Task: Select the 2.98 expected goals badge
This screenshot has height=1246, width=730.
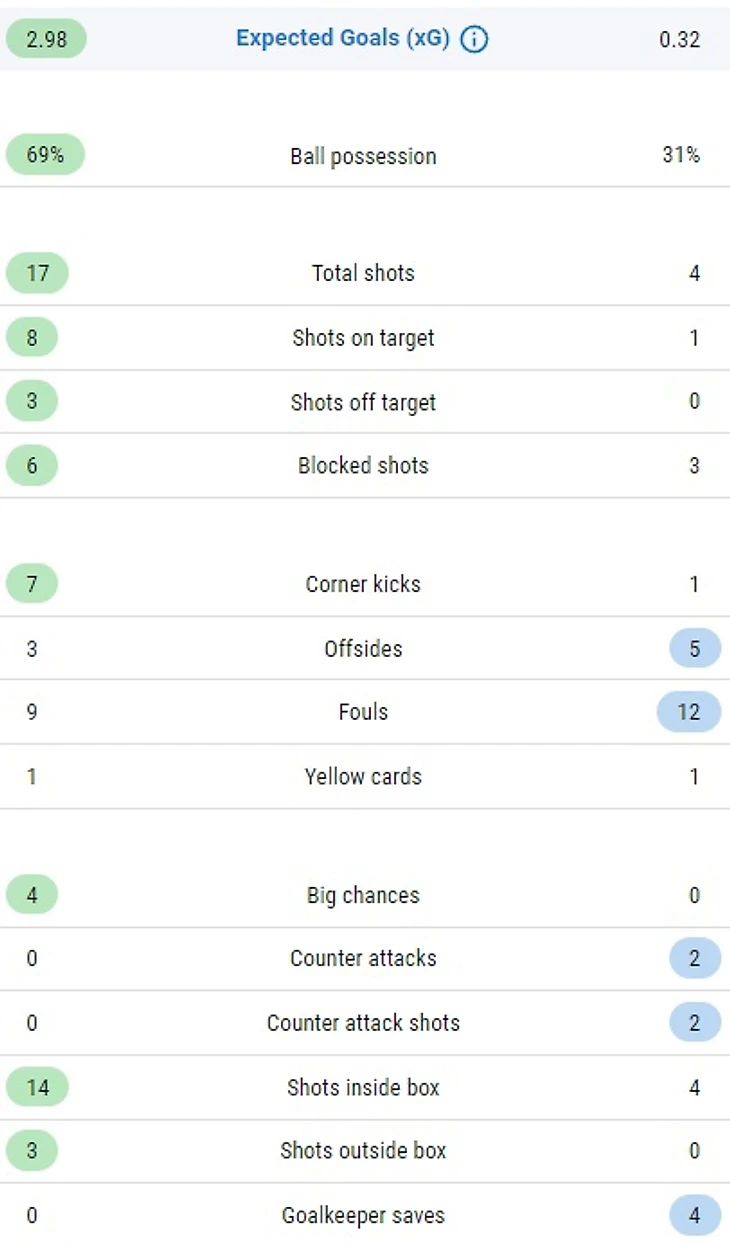Action: [x=46, y=39]
